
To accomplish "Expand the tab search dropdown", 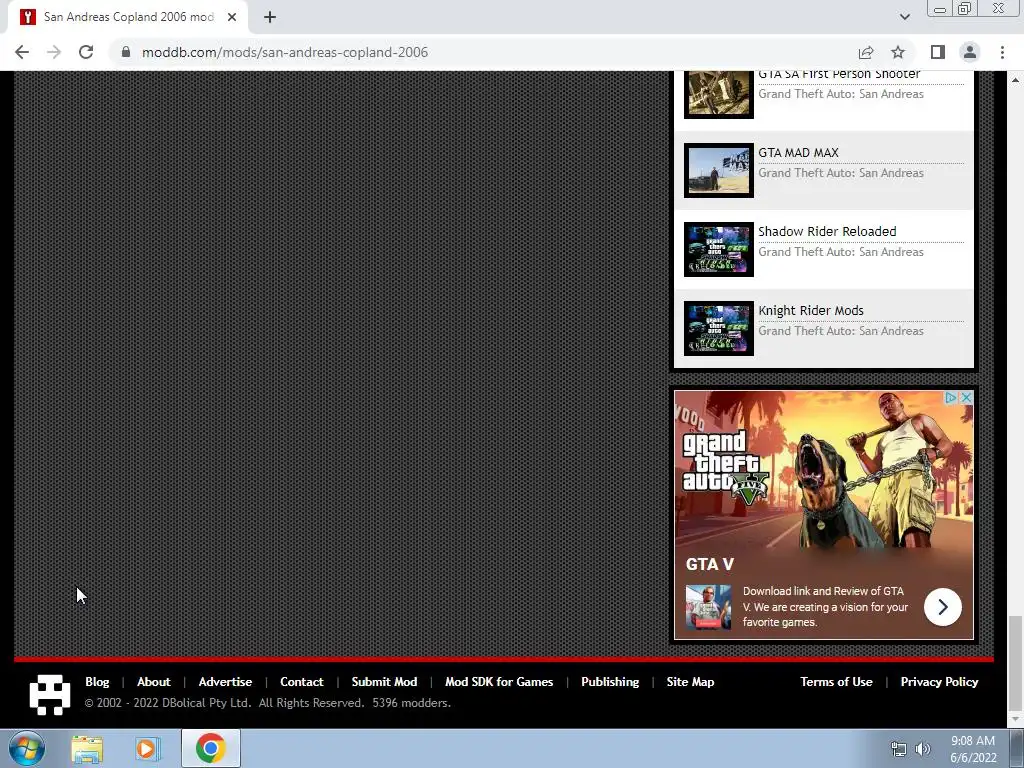I will [904, 17].
